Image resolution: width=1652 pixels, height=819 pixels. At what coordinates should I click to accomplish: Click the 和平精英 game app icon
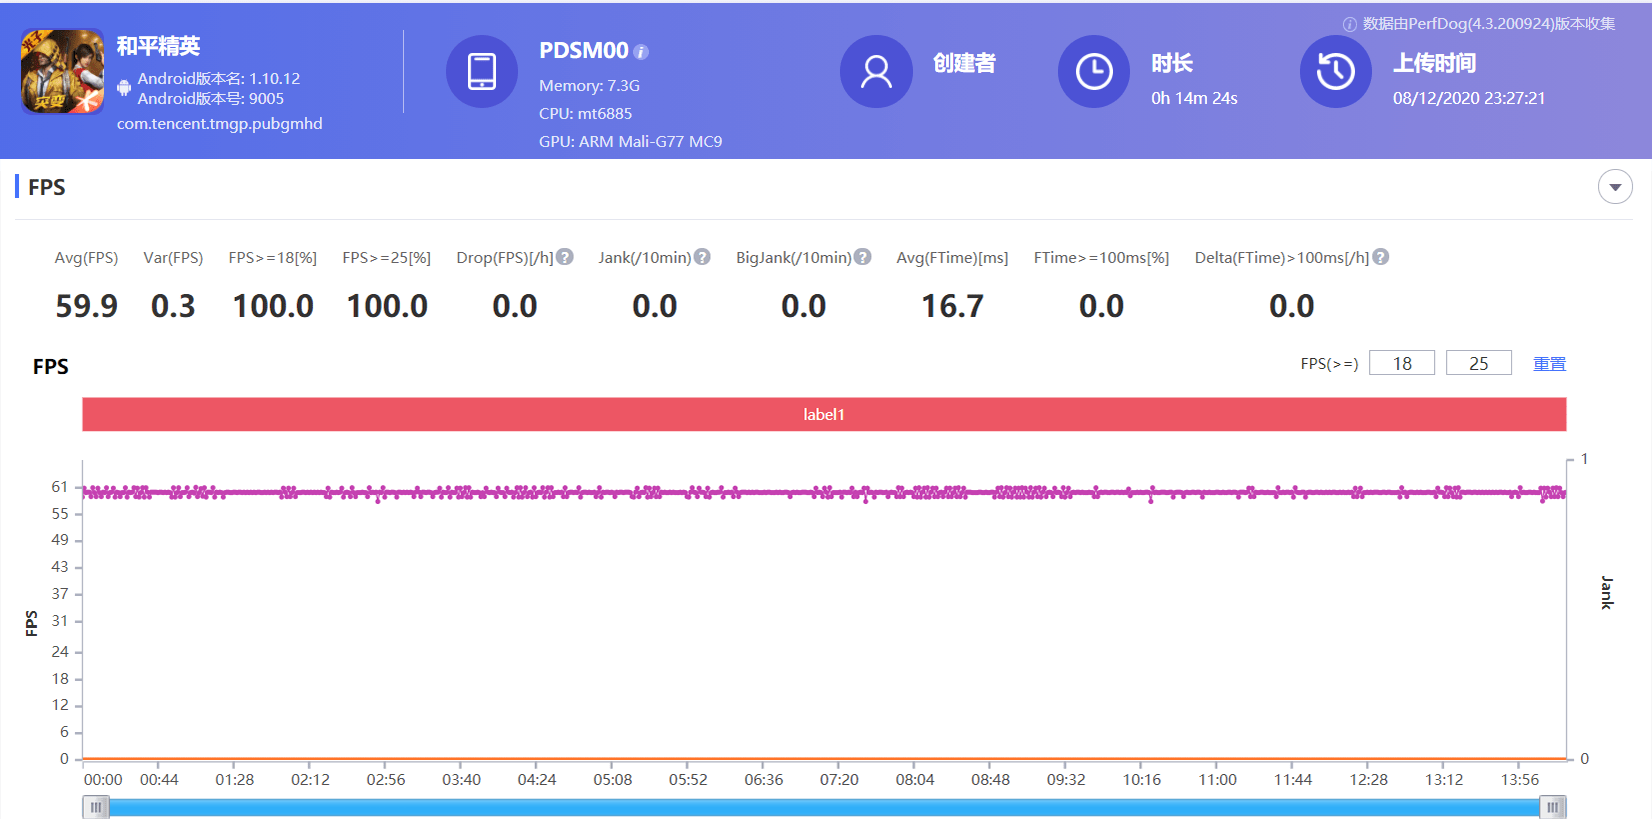point(63,72)
